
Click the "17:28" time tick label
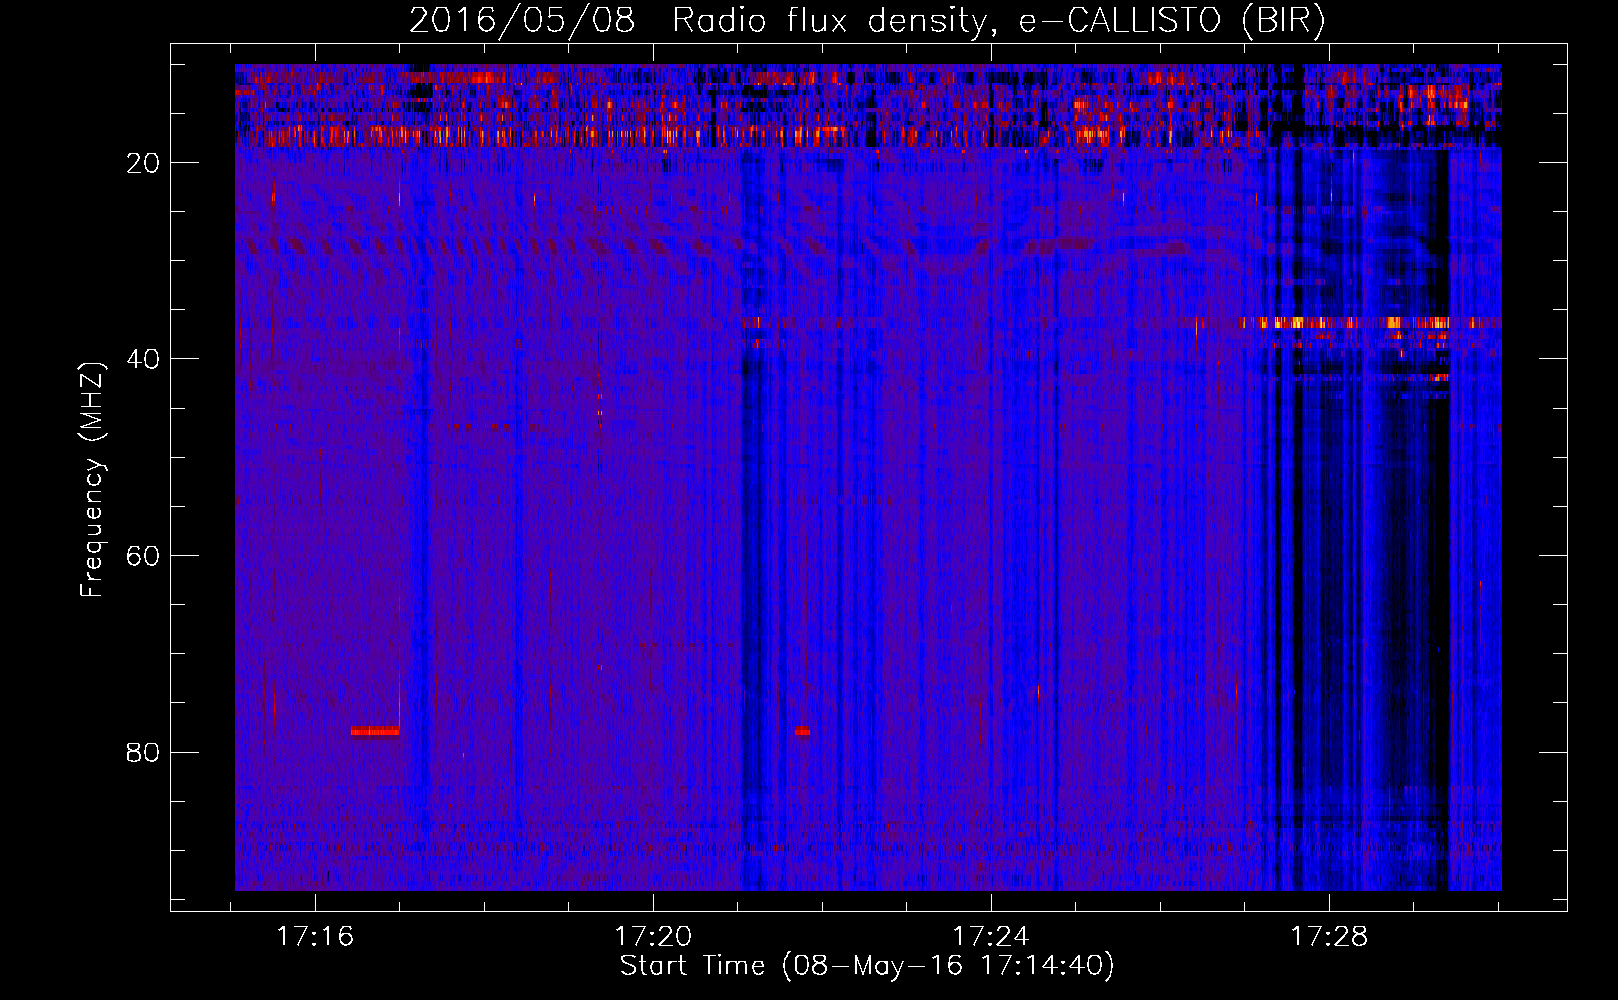(1329, 937)
